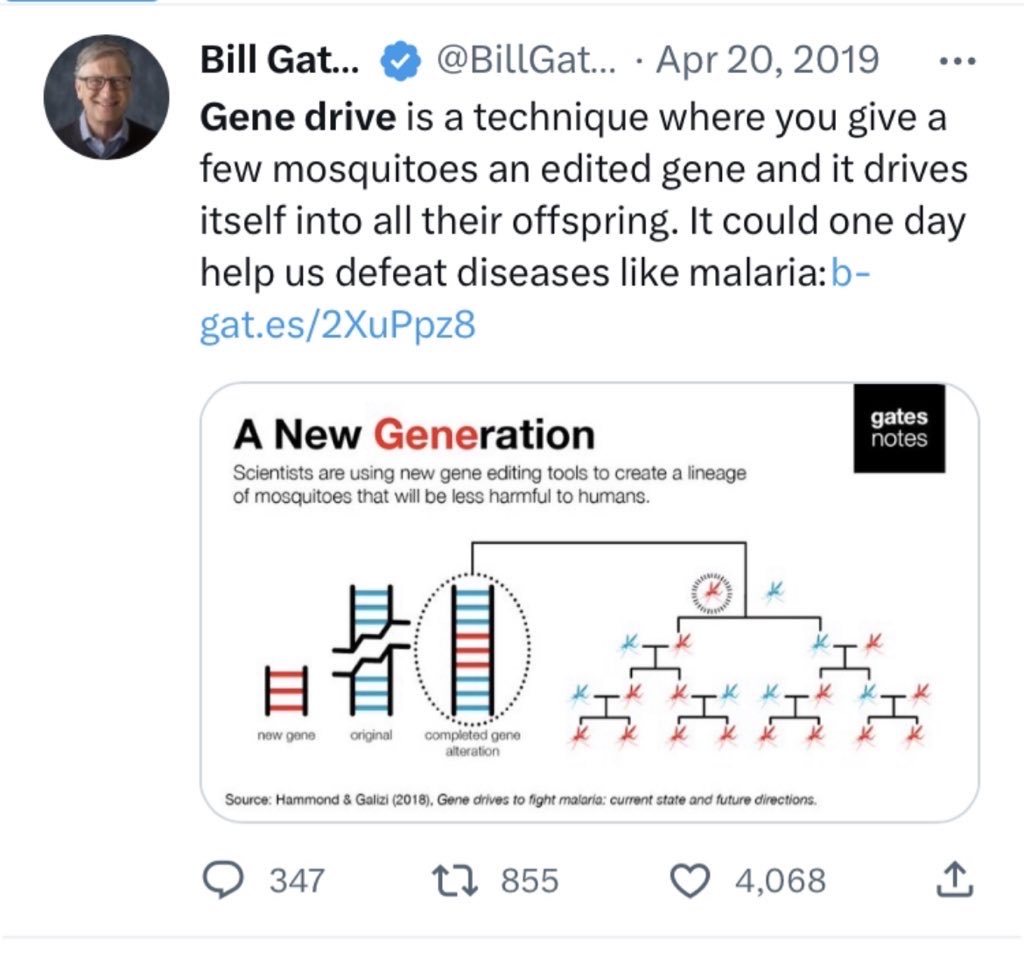Open the three-dot more options menu
The image size is (1024, 968).
point(958,61)
